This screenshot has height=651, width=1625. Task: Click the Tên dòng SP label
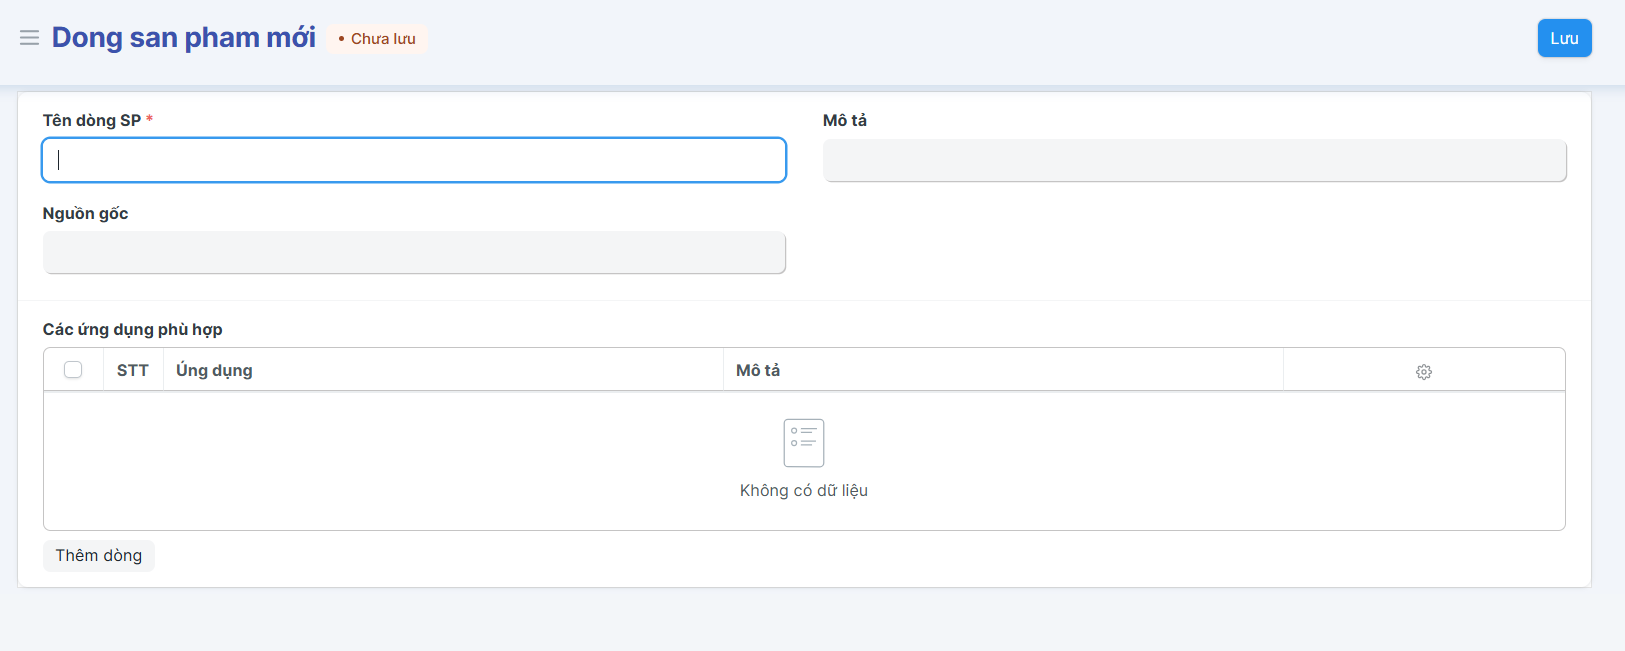92,120
